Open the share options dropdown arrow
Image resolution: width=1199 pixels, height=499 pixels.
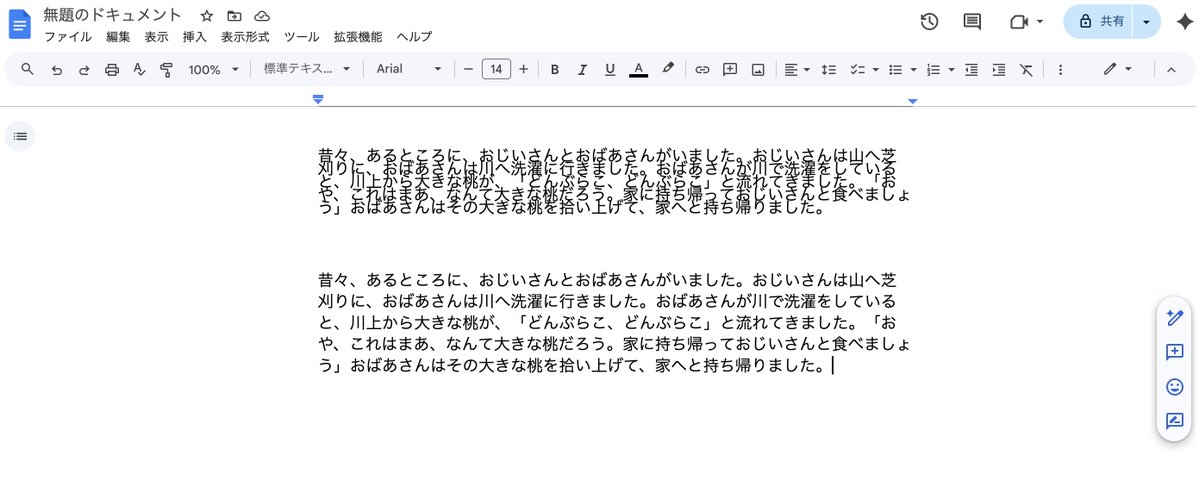coord(1146,21)
